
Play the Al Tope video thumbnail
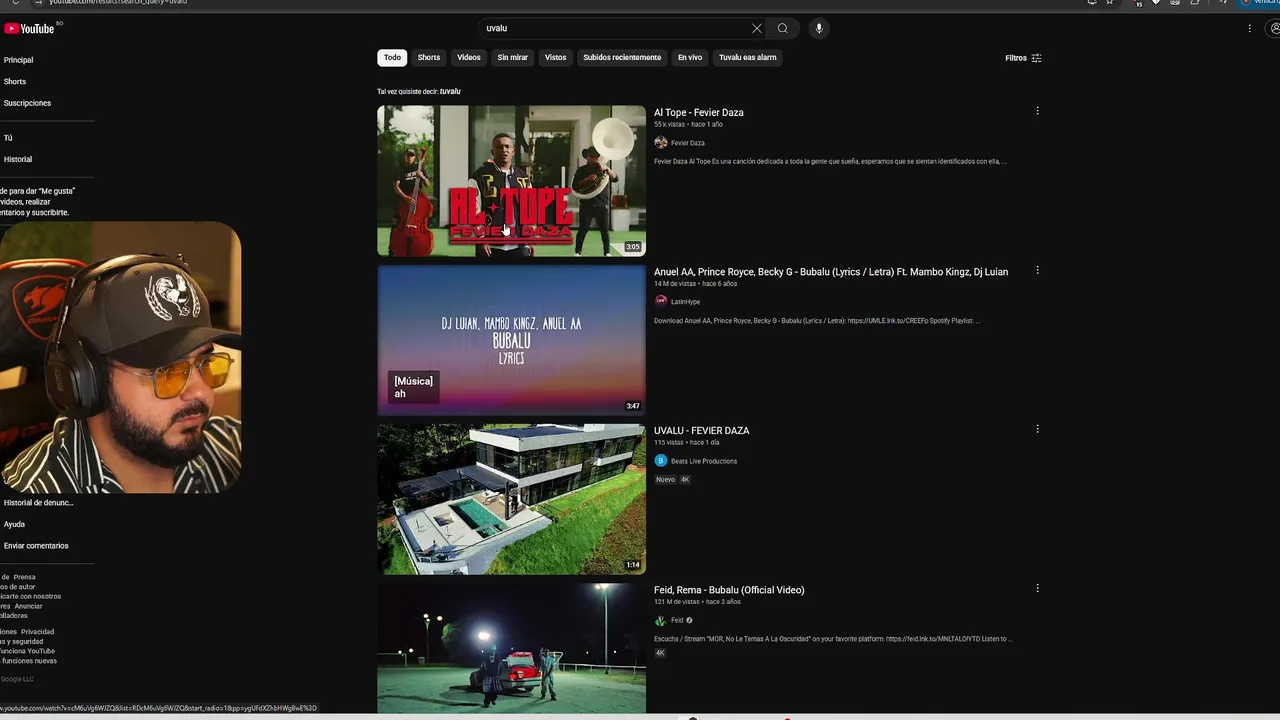pyautogui.click(x=511, y=180)
